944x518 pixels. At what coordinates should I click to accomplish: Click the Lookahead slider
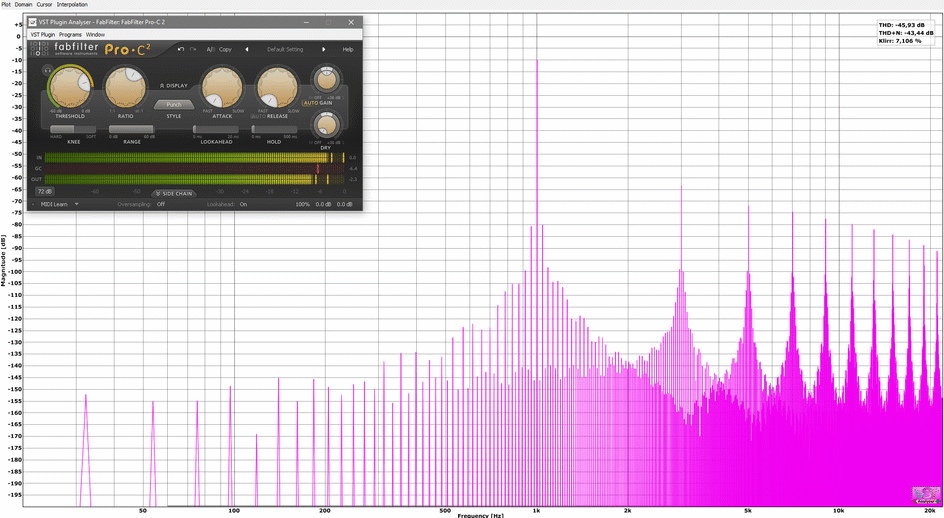pos(216,129)
